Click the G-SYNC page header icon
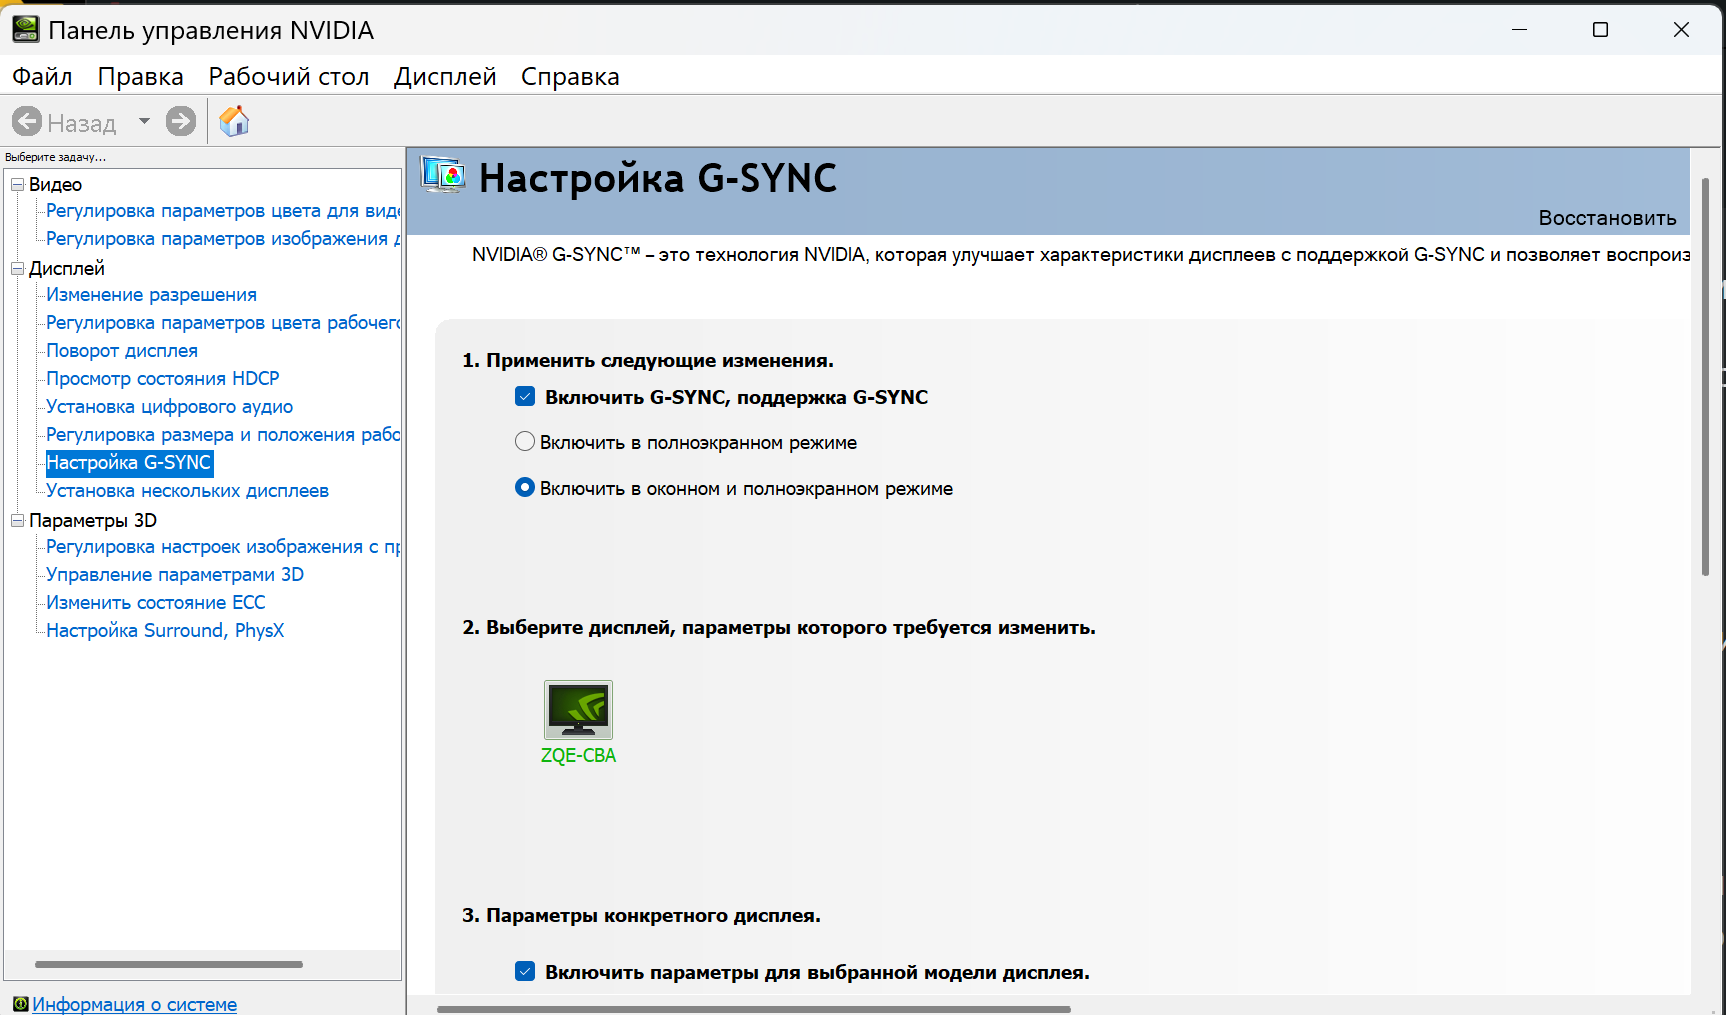Screen dimensions: 1726x1015 [442, 176]
